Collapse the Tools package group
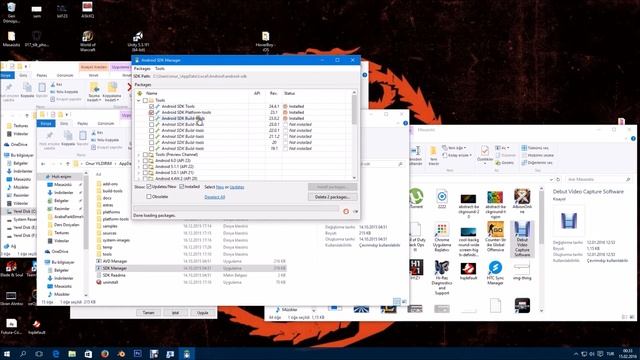Viewport: 640px width, 360px height. click(139, 100)
